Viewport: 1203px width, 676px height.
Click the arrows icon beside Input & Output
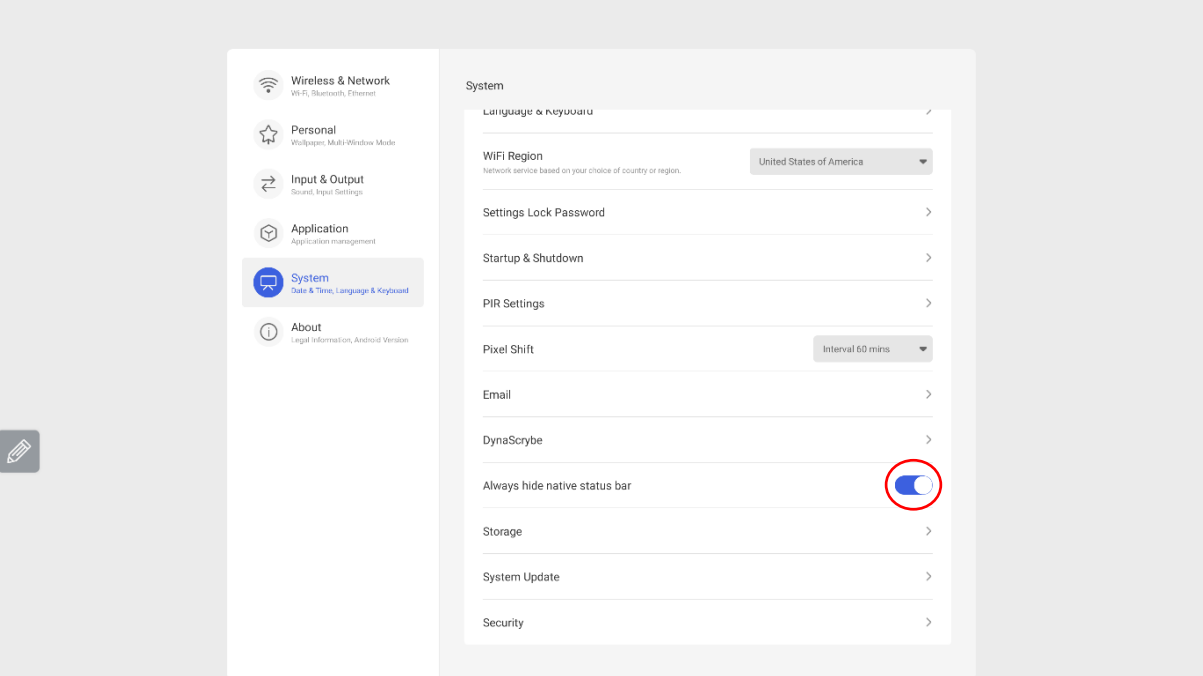(x=268, y=184)
